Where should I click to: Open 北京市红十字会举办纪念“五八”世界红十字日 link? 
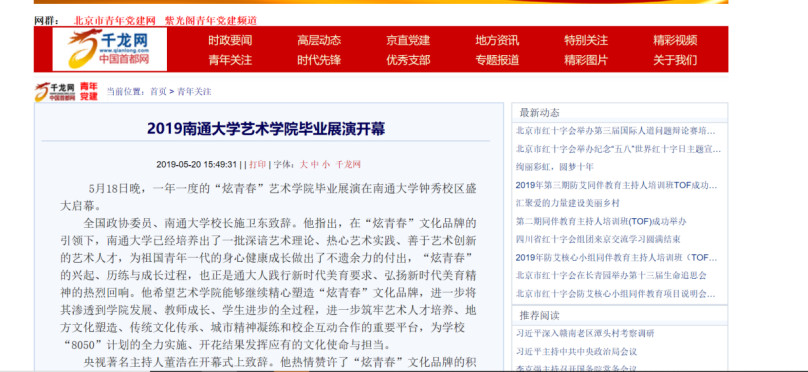click(618, 149)
